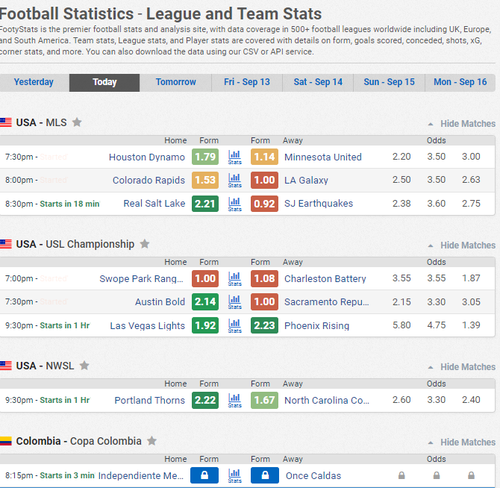Open the USA - NWSL league title
The height and width of the screenshot is (488, 500).
[45, 366]
